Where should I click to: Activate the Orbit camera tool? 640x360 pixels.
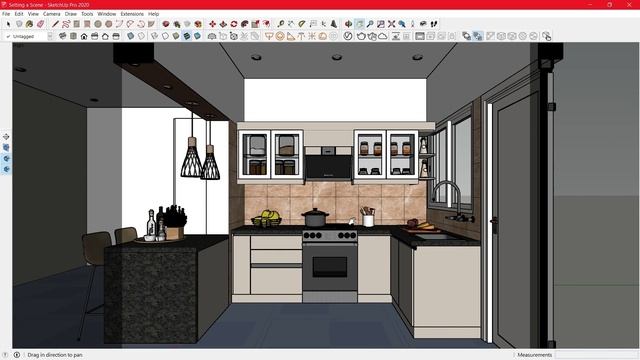(x=348, y=24)
